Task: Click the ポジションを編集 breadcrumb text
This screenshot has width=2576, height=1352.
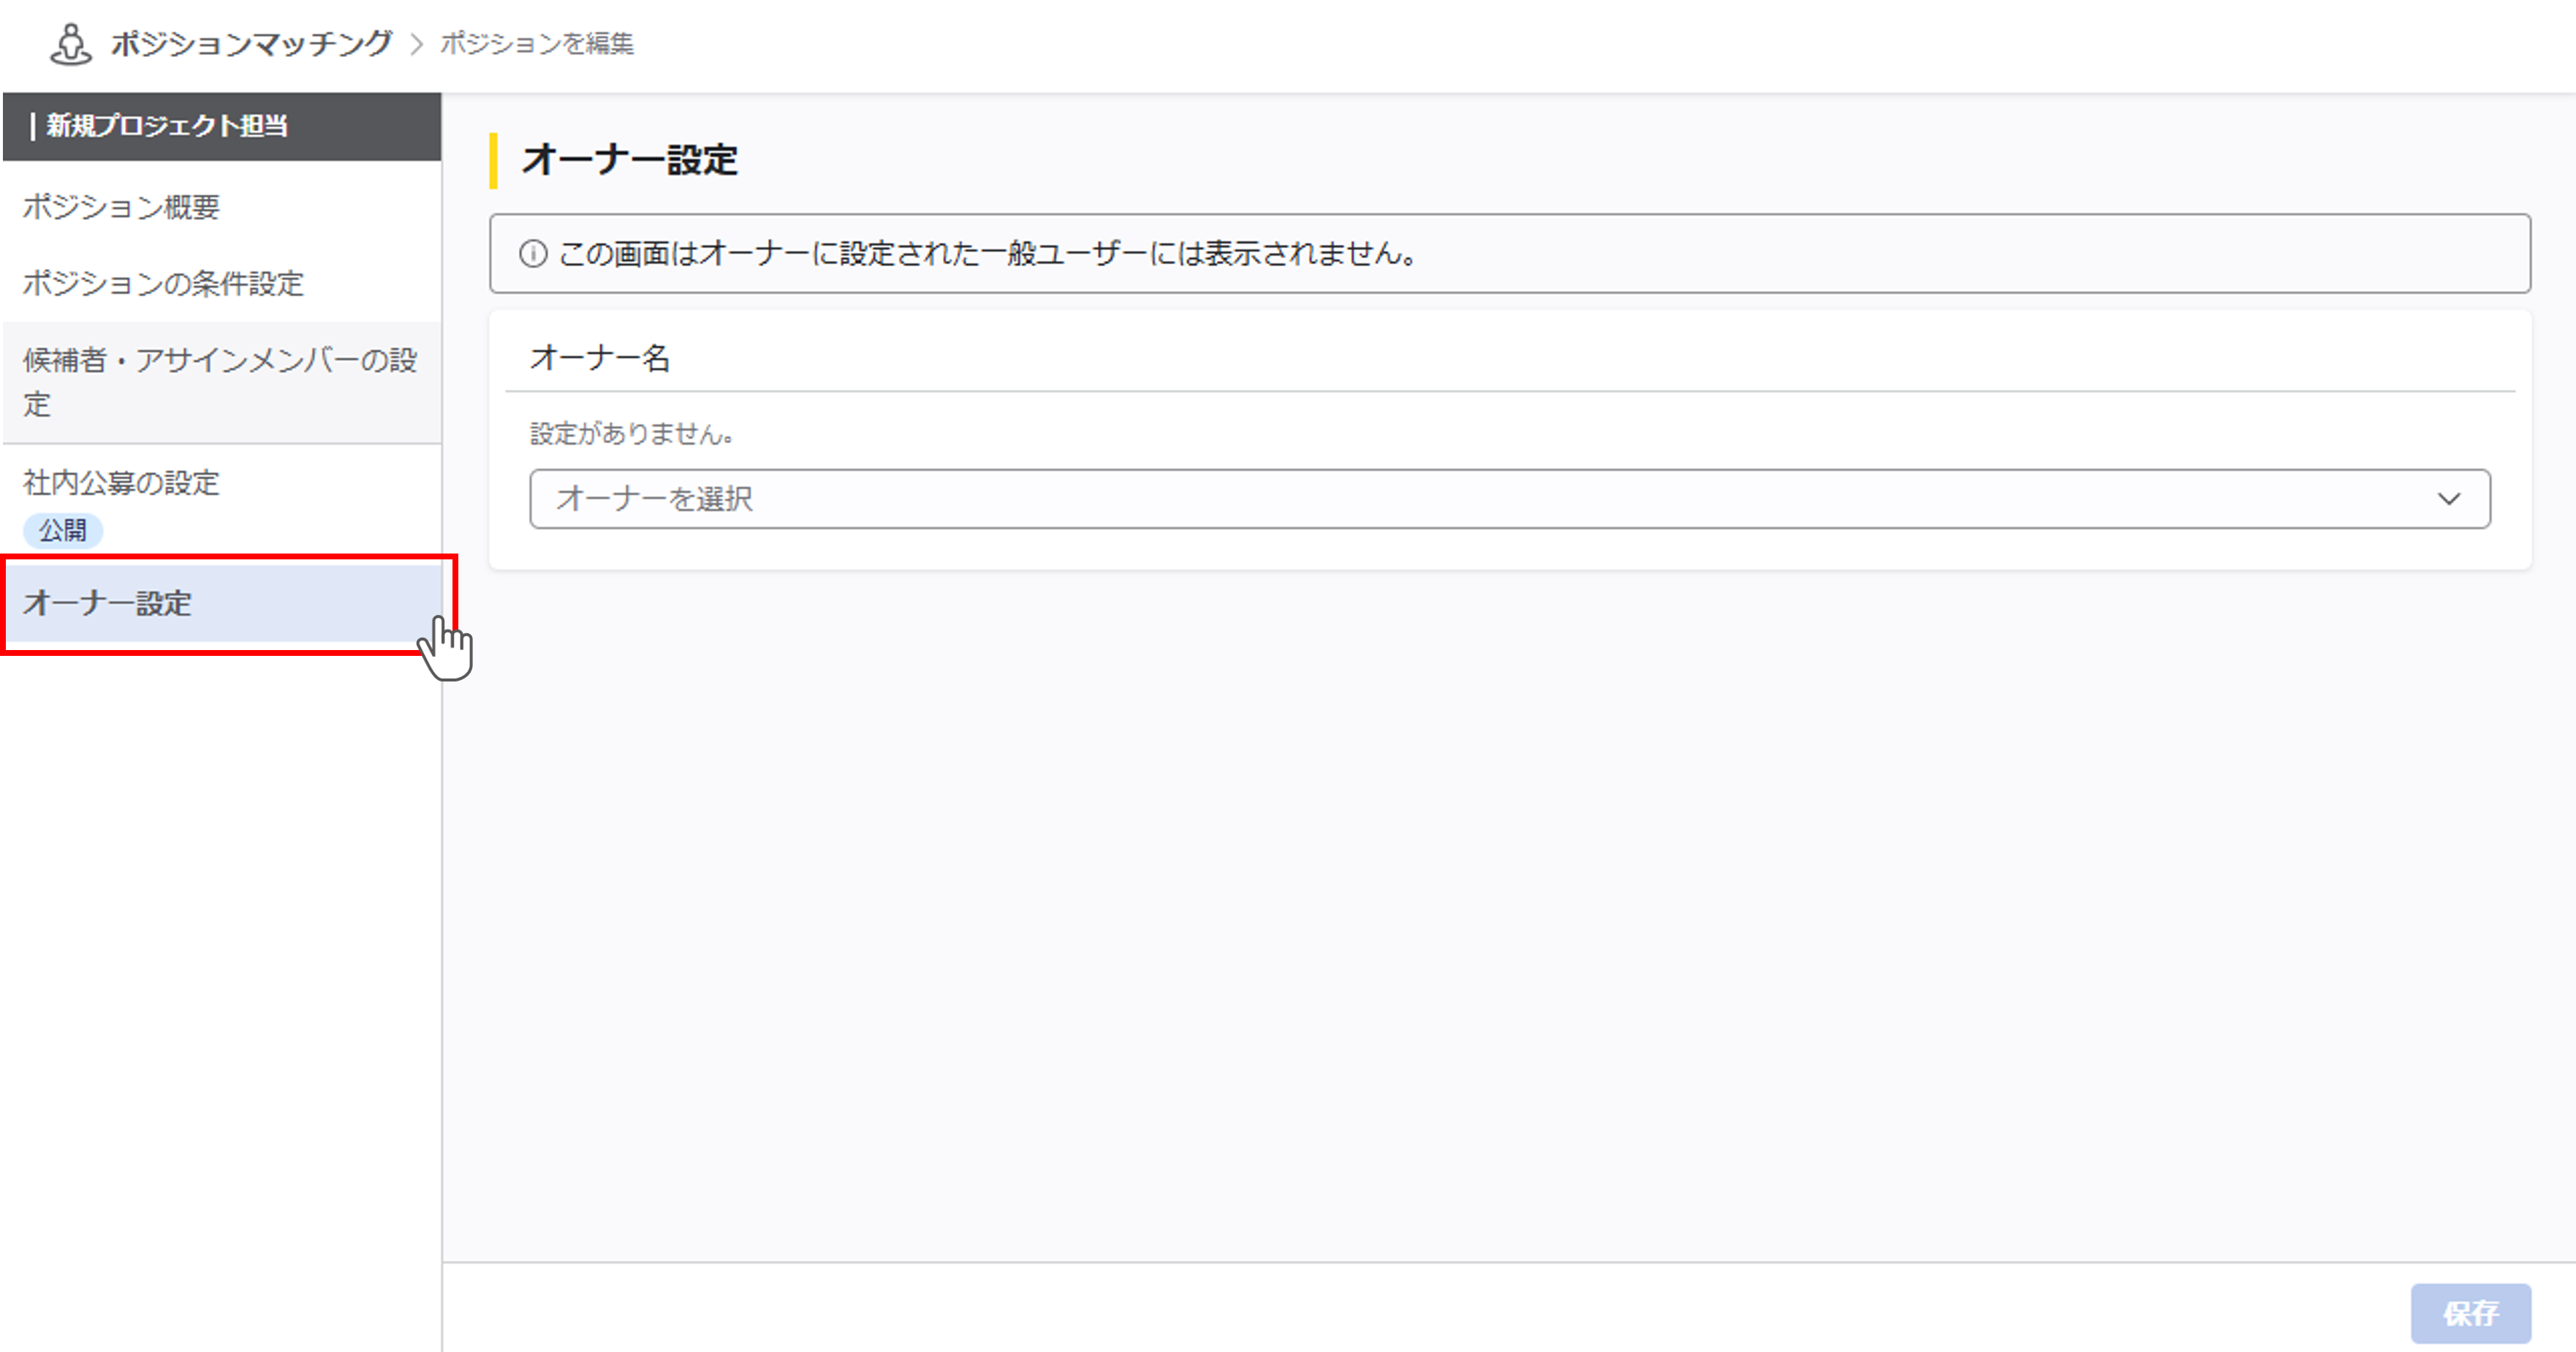Action: tap(537, 44)
